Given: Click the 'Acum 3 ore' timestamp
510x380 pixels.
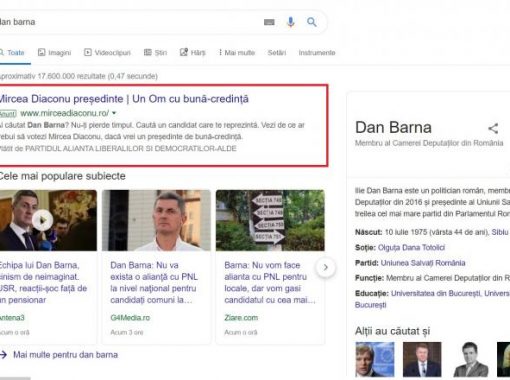Looking at the screenshot, I should click(127, 332).
